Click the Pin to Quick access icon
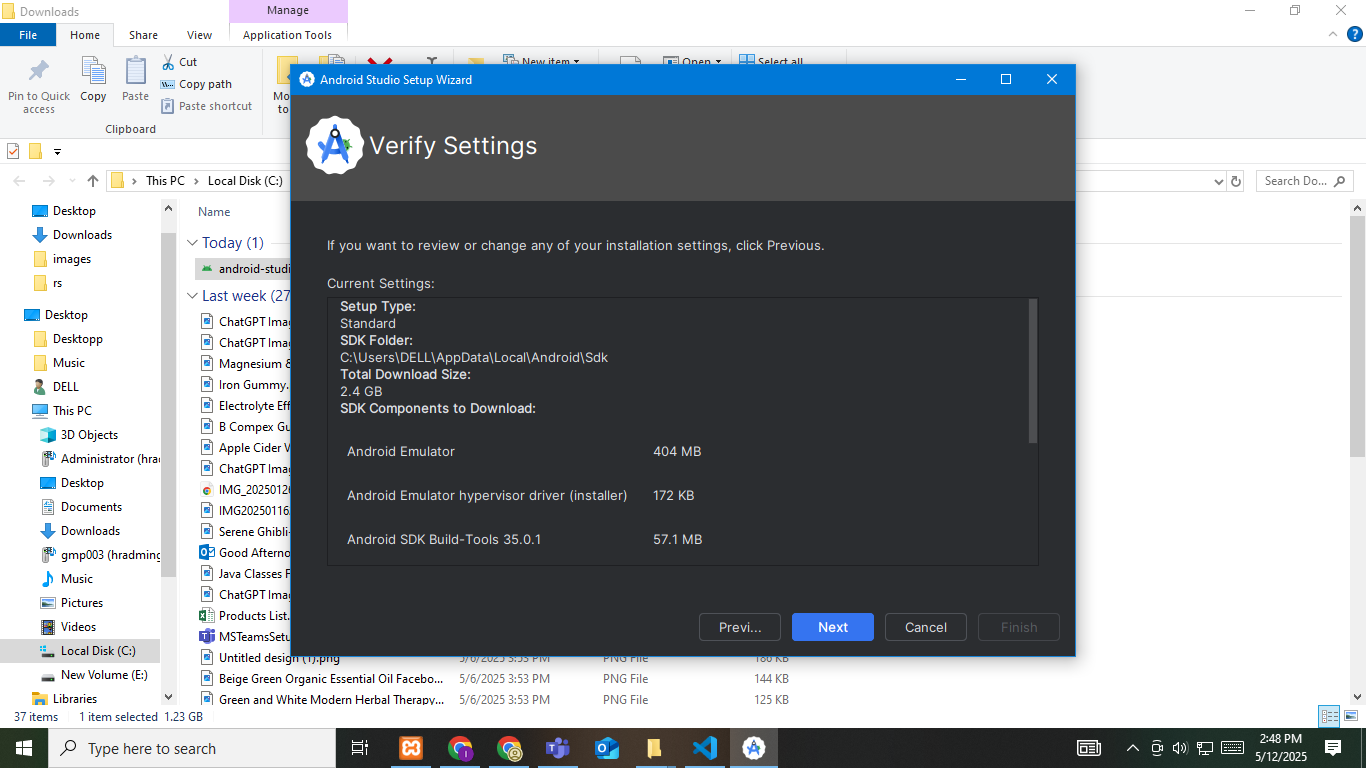Screen dimensions: 1366x768 coord(39,72)
